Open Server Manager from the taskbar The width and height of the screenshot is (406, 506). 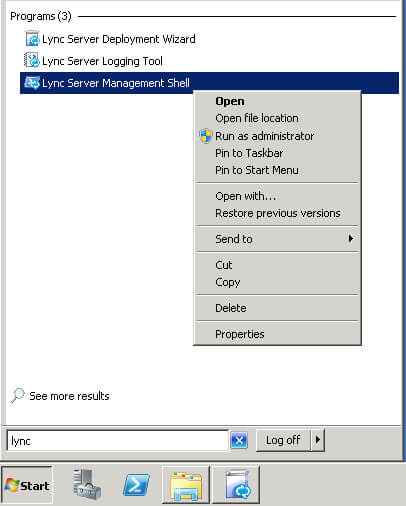87,485
